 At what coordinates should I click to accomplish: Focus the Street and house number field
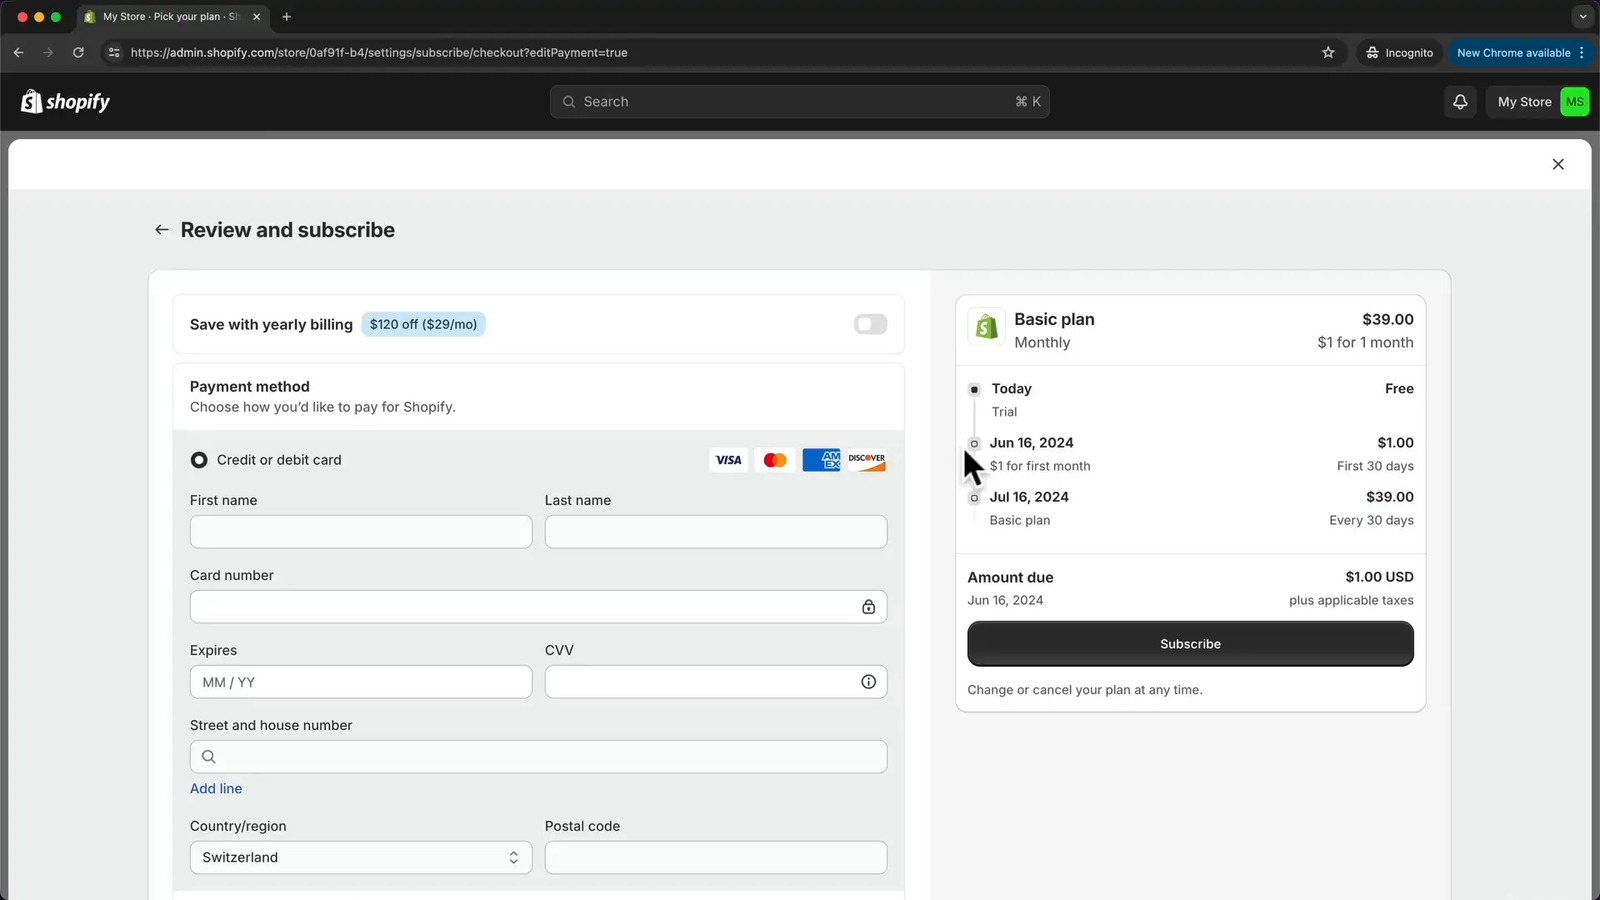click(538, 757)
